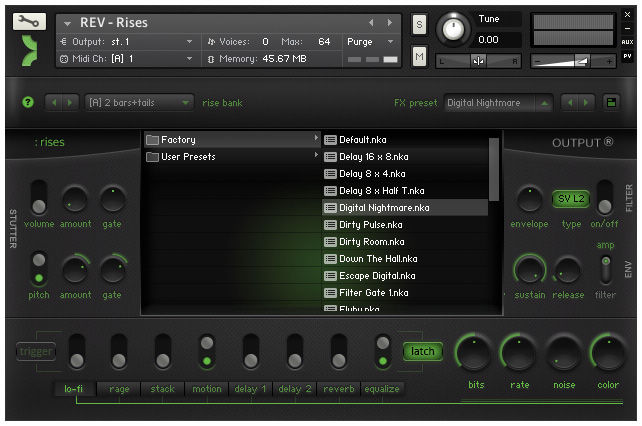Image resolution: width=642 pixels, height=426 pixels.
Task: Load the next instrument with the header right arrow
Action: pos(390,23)
